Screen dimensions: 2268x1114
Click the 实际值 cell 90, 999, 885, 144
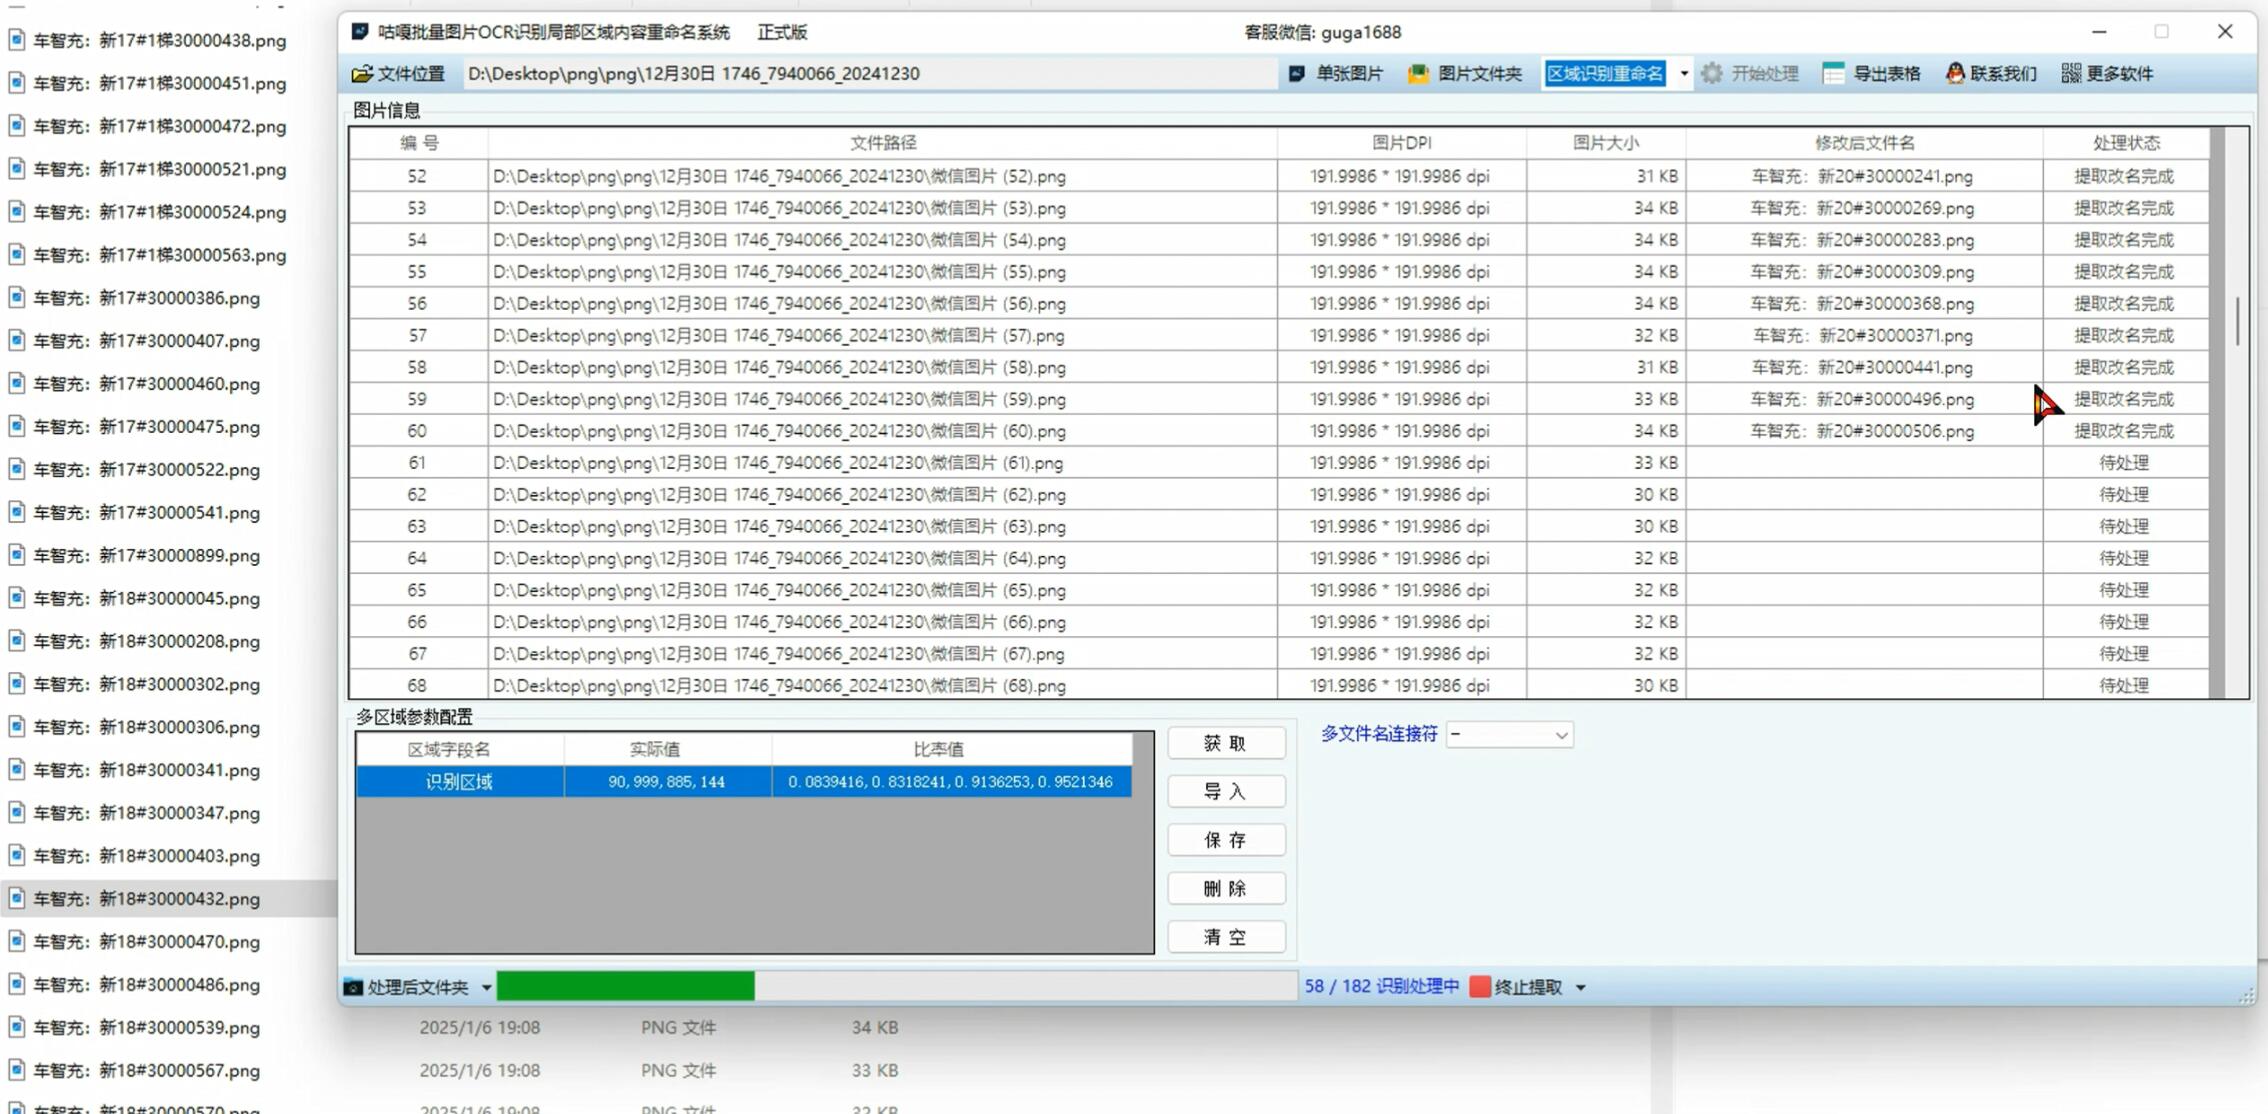click(667, 782)
